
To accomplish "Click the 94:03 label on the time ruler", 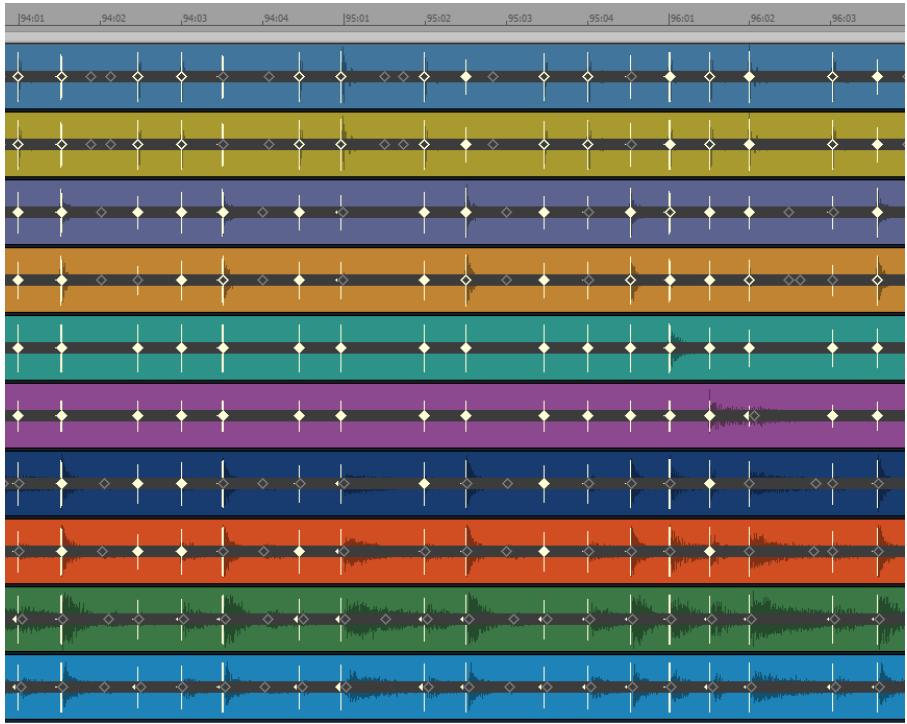I will pyautogui.click(x=194, y=19).
